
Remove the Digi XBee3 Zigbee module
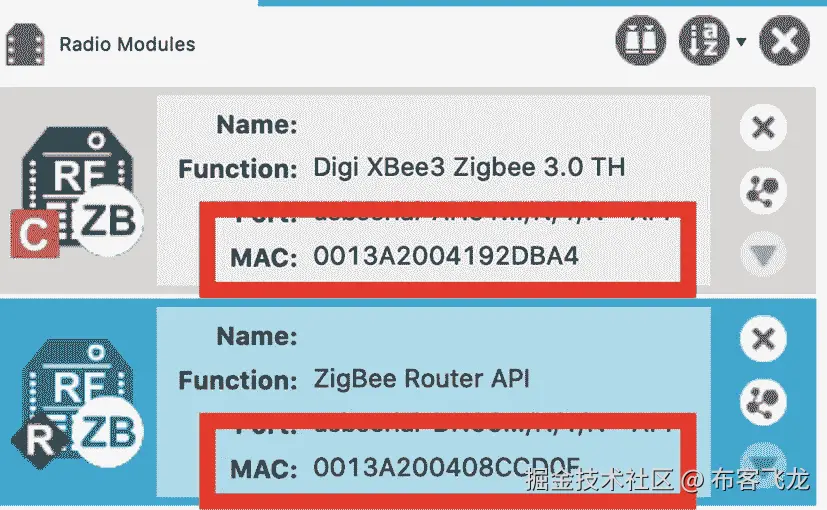(763, 128)
